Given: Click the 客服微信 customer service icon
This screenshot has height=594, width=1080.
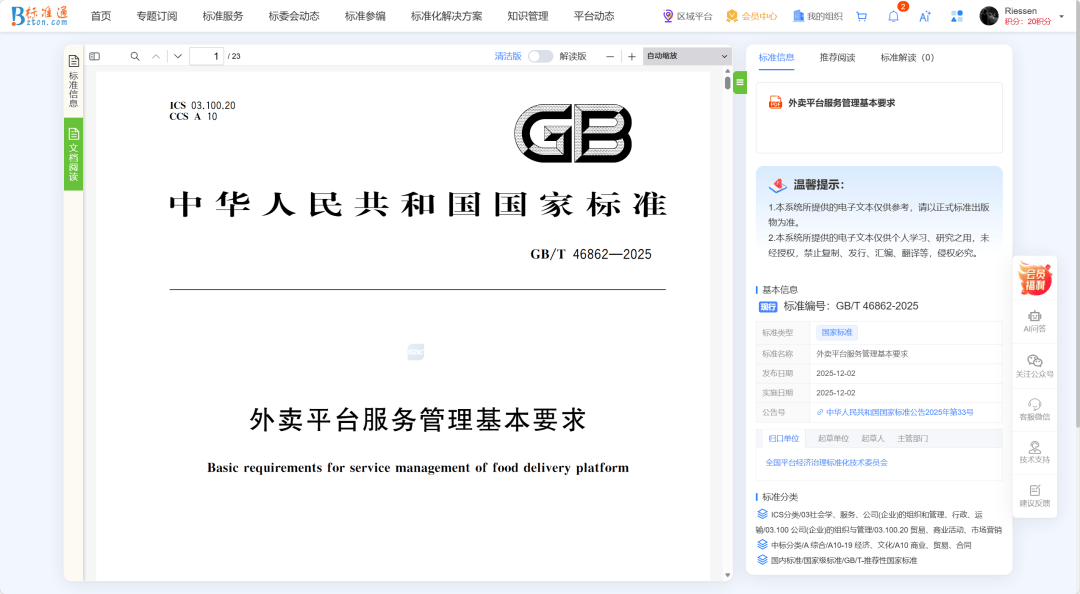Looking at the screenshot, I should [x=1034, y=408].
